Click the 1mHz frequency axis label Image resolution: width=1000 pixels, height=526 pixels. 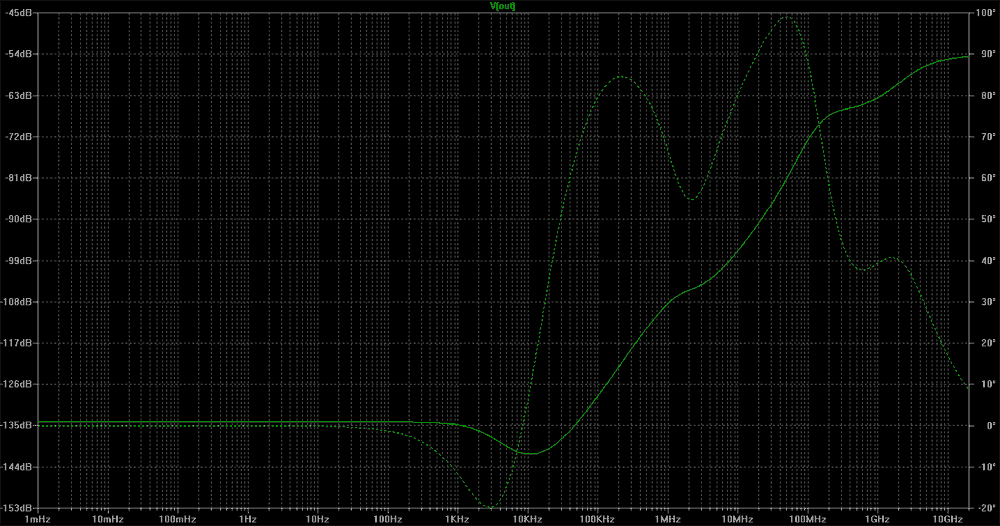tap(38, 520)
